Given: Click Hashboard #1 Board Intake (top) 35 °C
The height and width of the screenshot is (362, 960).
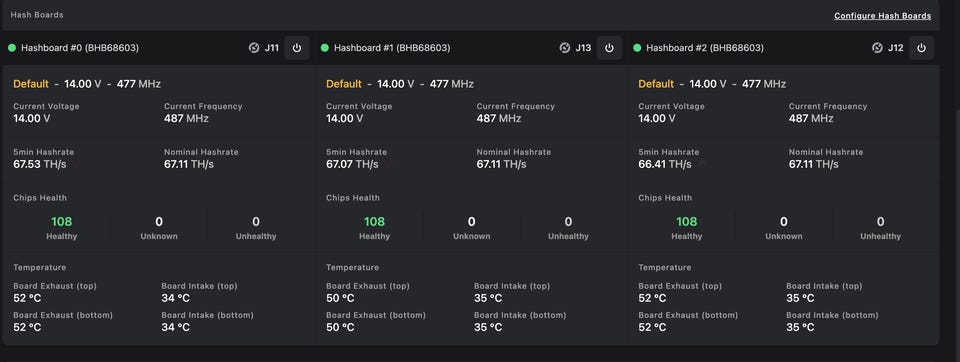Looking at the screenshot, I should point(488,298).
